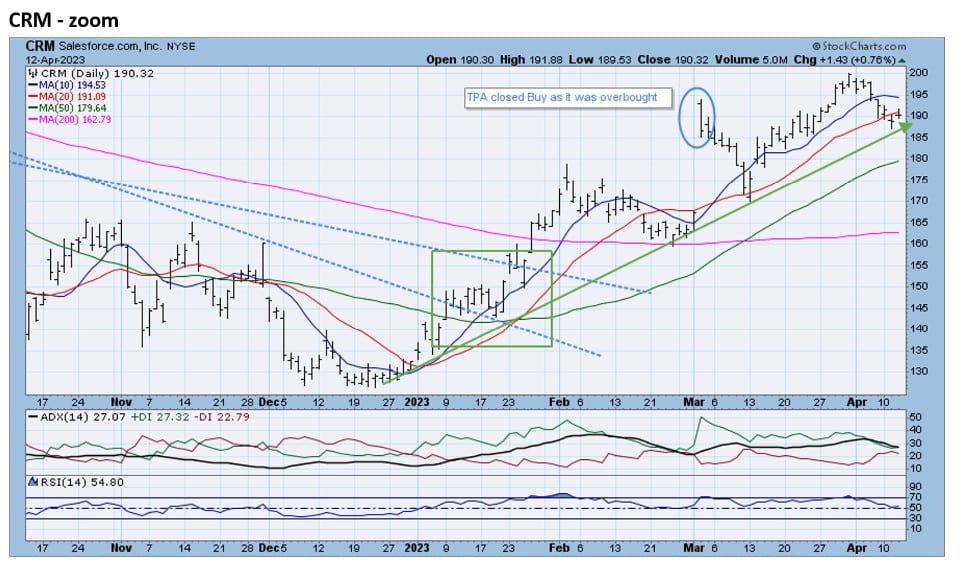977x567 pixels.
Task: Click the ADX(14) 27.07 indicator label
Action: (x=77, y=416)
